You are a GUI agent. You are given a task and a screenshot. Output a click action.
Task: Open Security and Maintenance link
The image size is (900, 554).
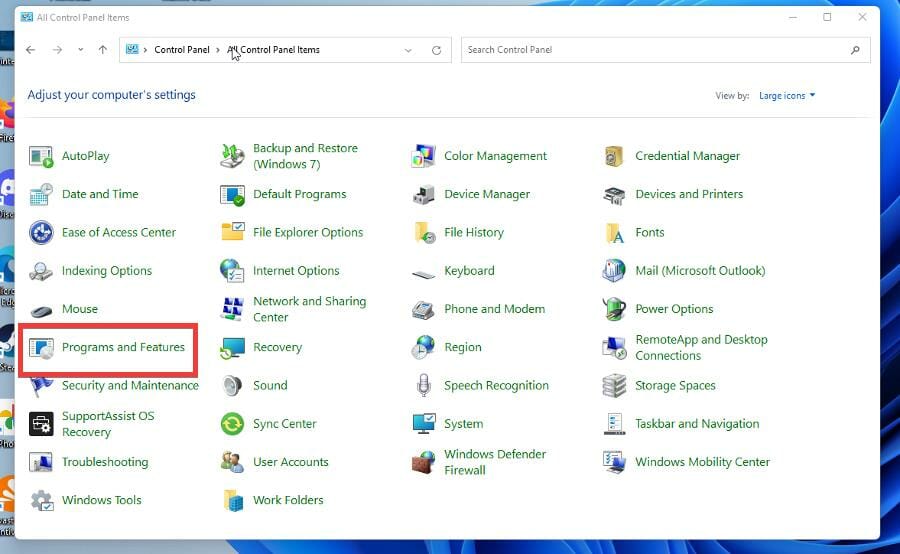(130, 386)
